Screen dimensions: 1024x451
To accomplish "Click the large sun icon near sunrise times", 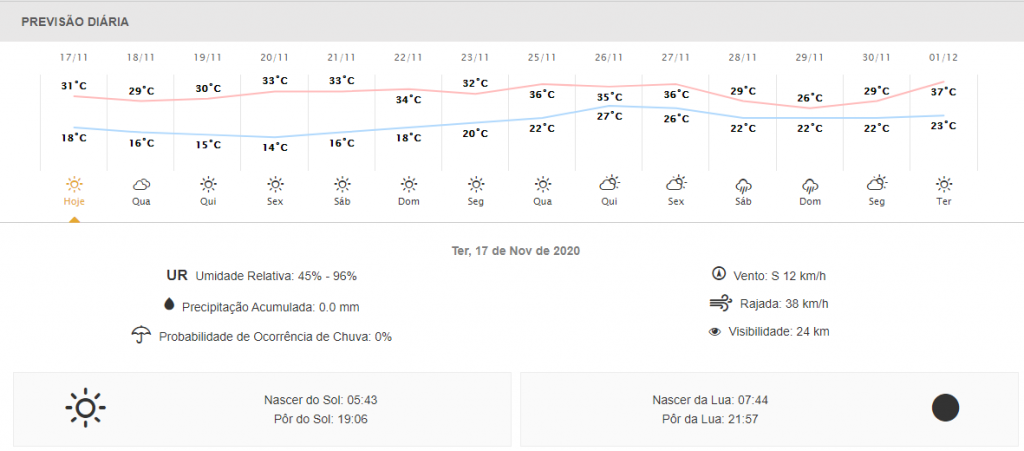I will [x=86, y=408].
